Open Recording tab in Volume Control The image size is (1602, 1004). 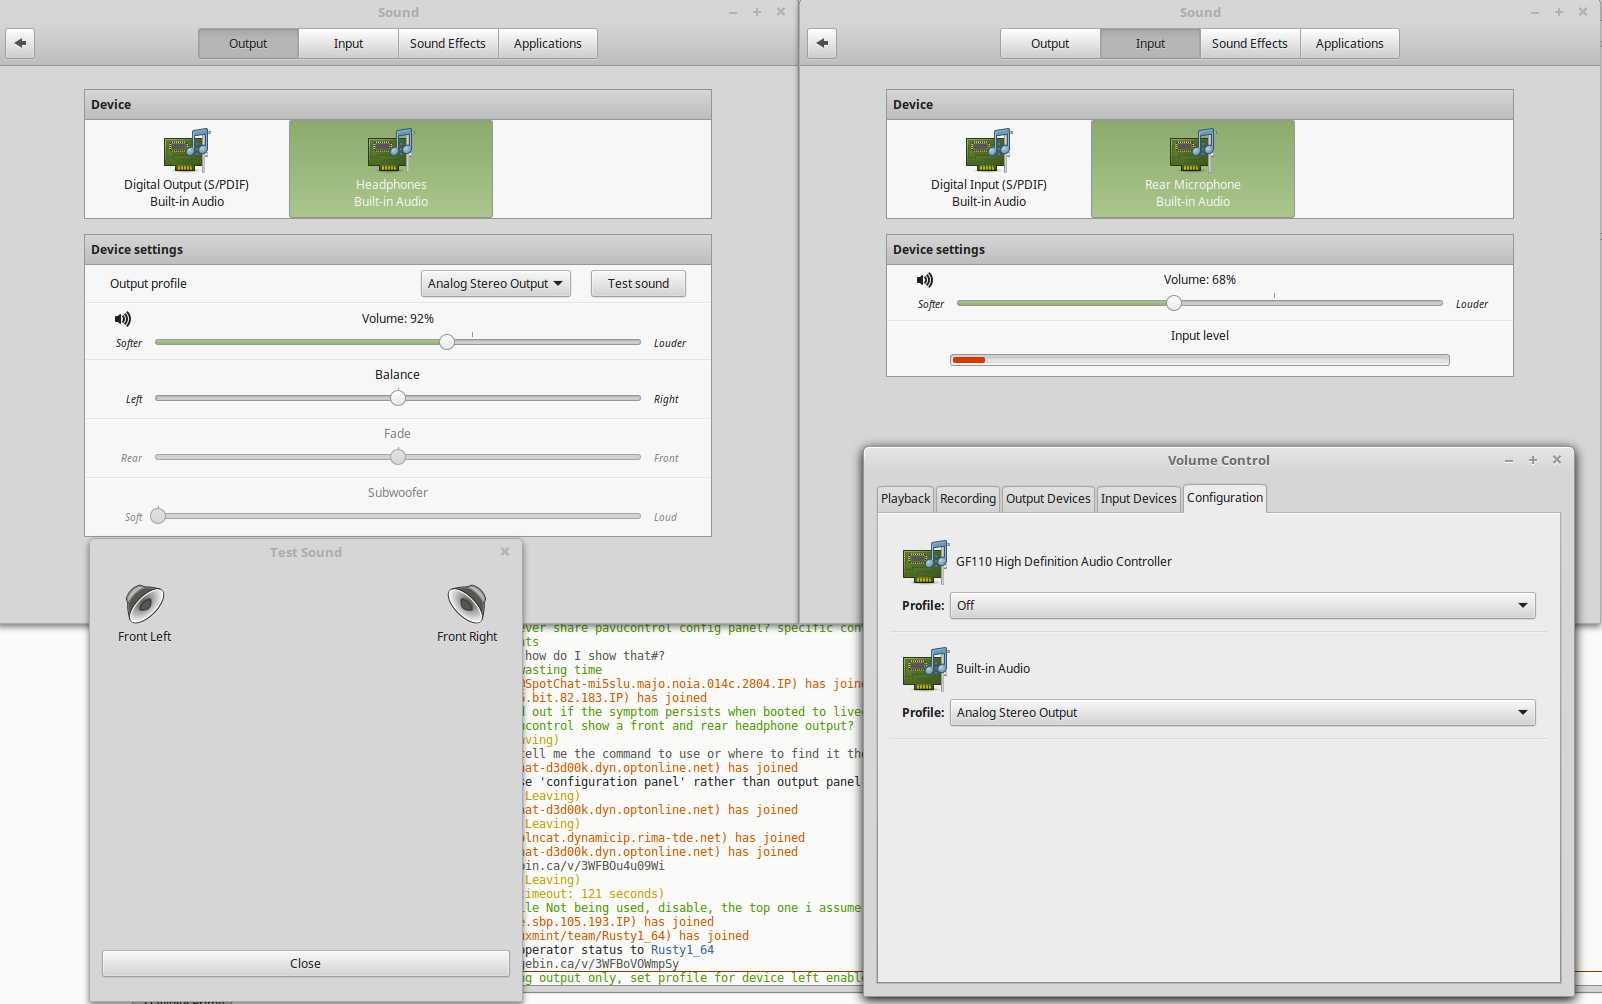(968, 499)
